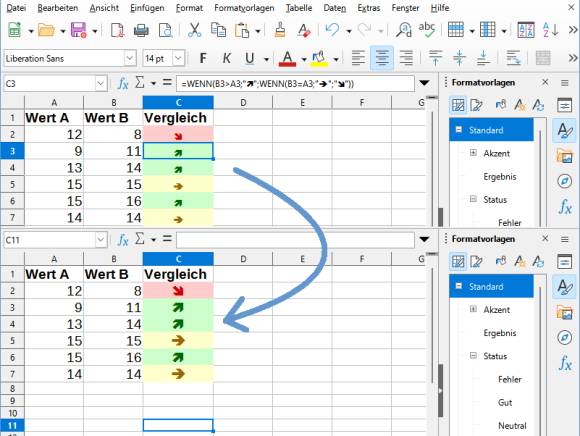Open the underline style dropdown arrow
The width and height of the screenshot is (580, 436).
266,59
